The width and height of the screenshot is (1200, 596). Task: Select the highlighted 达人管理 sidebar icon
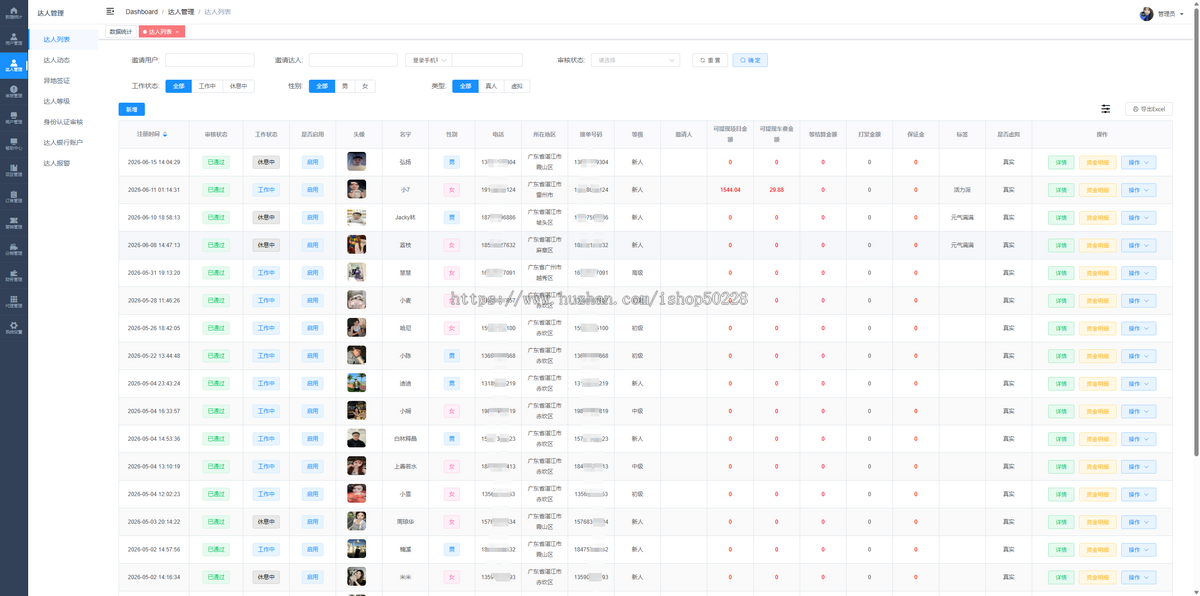pyautogui.click(x=13, y=65)
